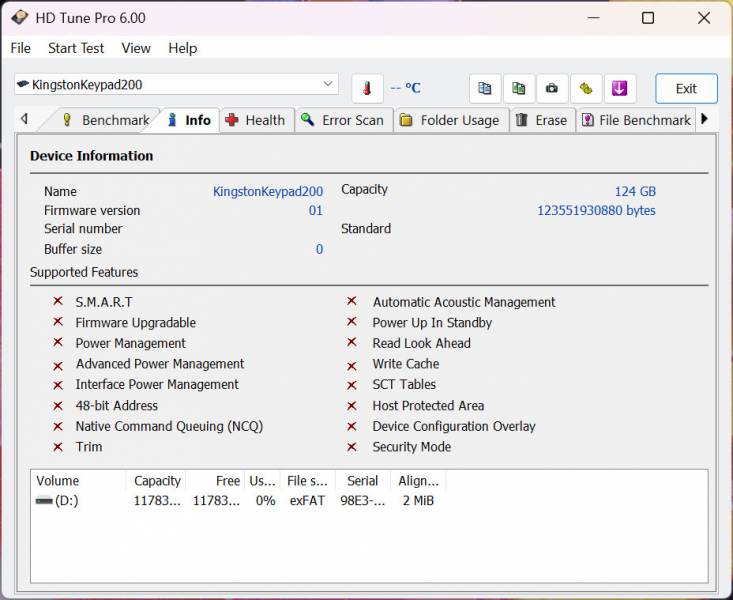Click the temperature thermometer icon

pyautogui.click(x=367, y=88)
